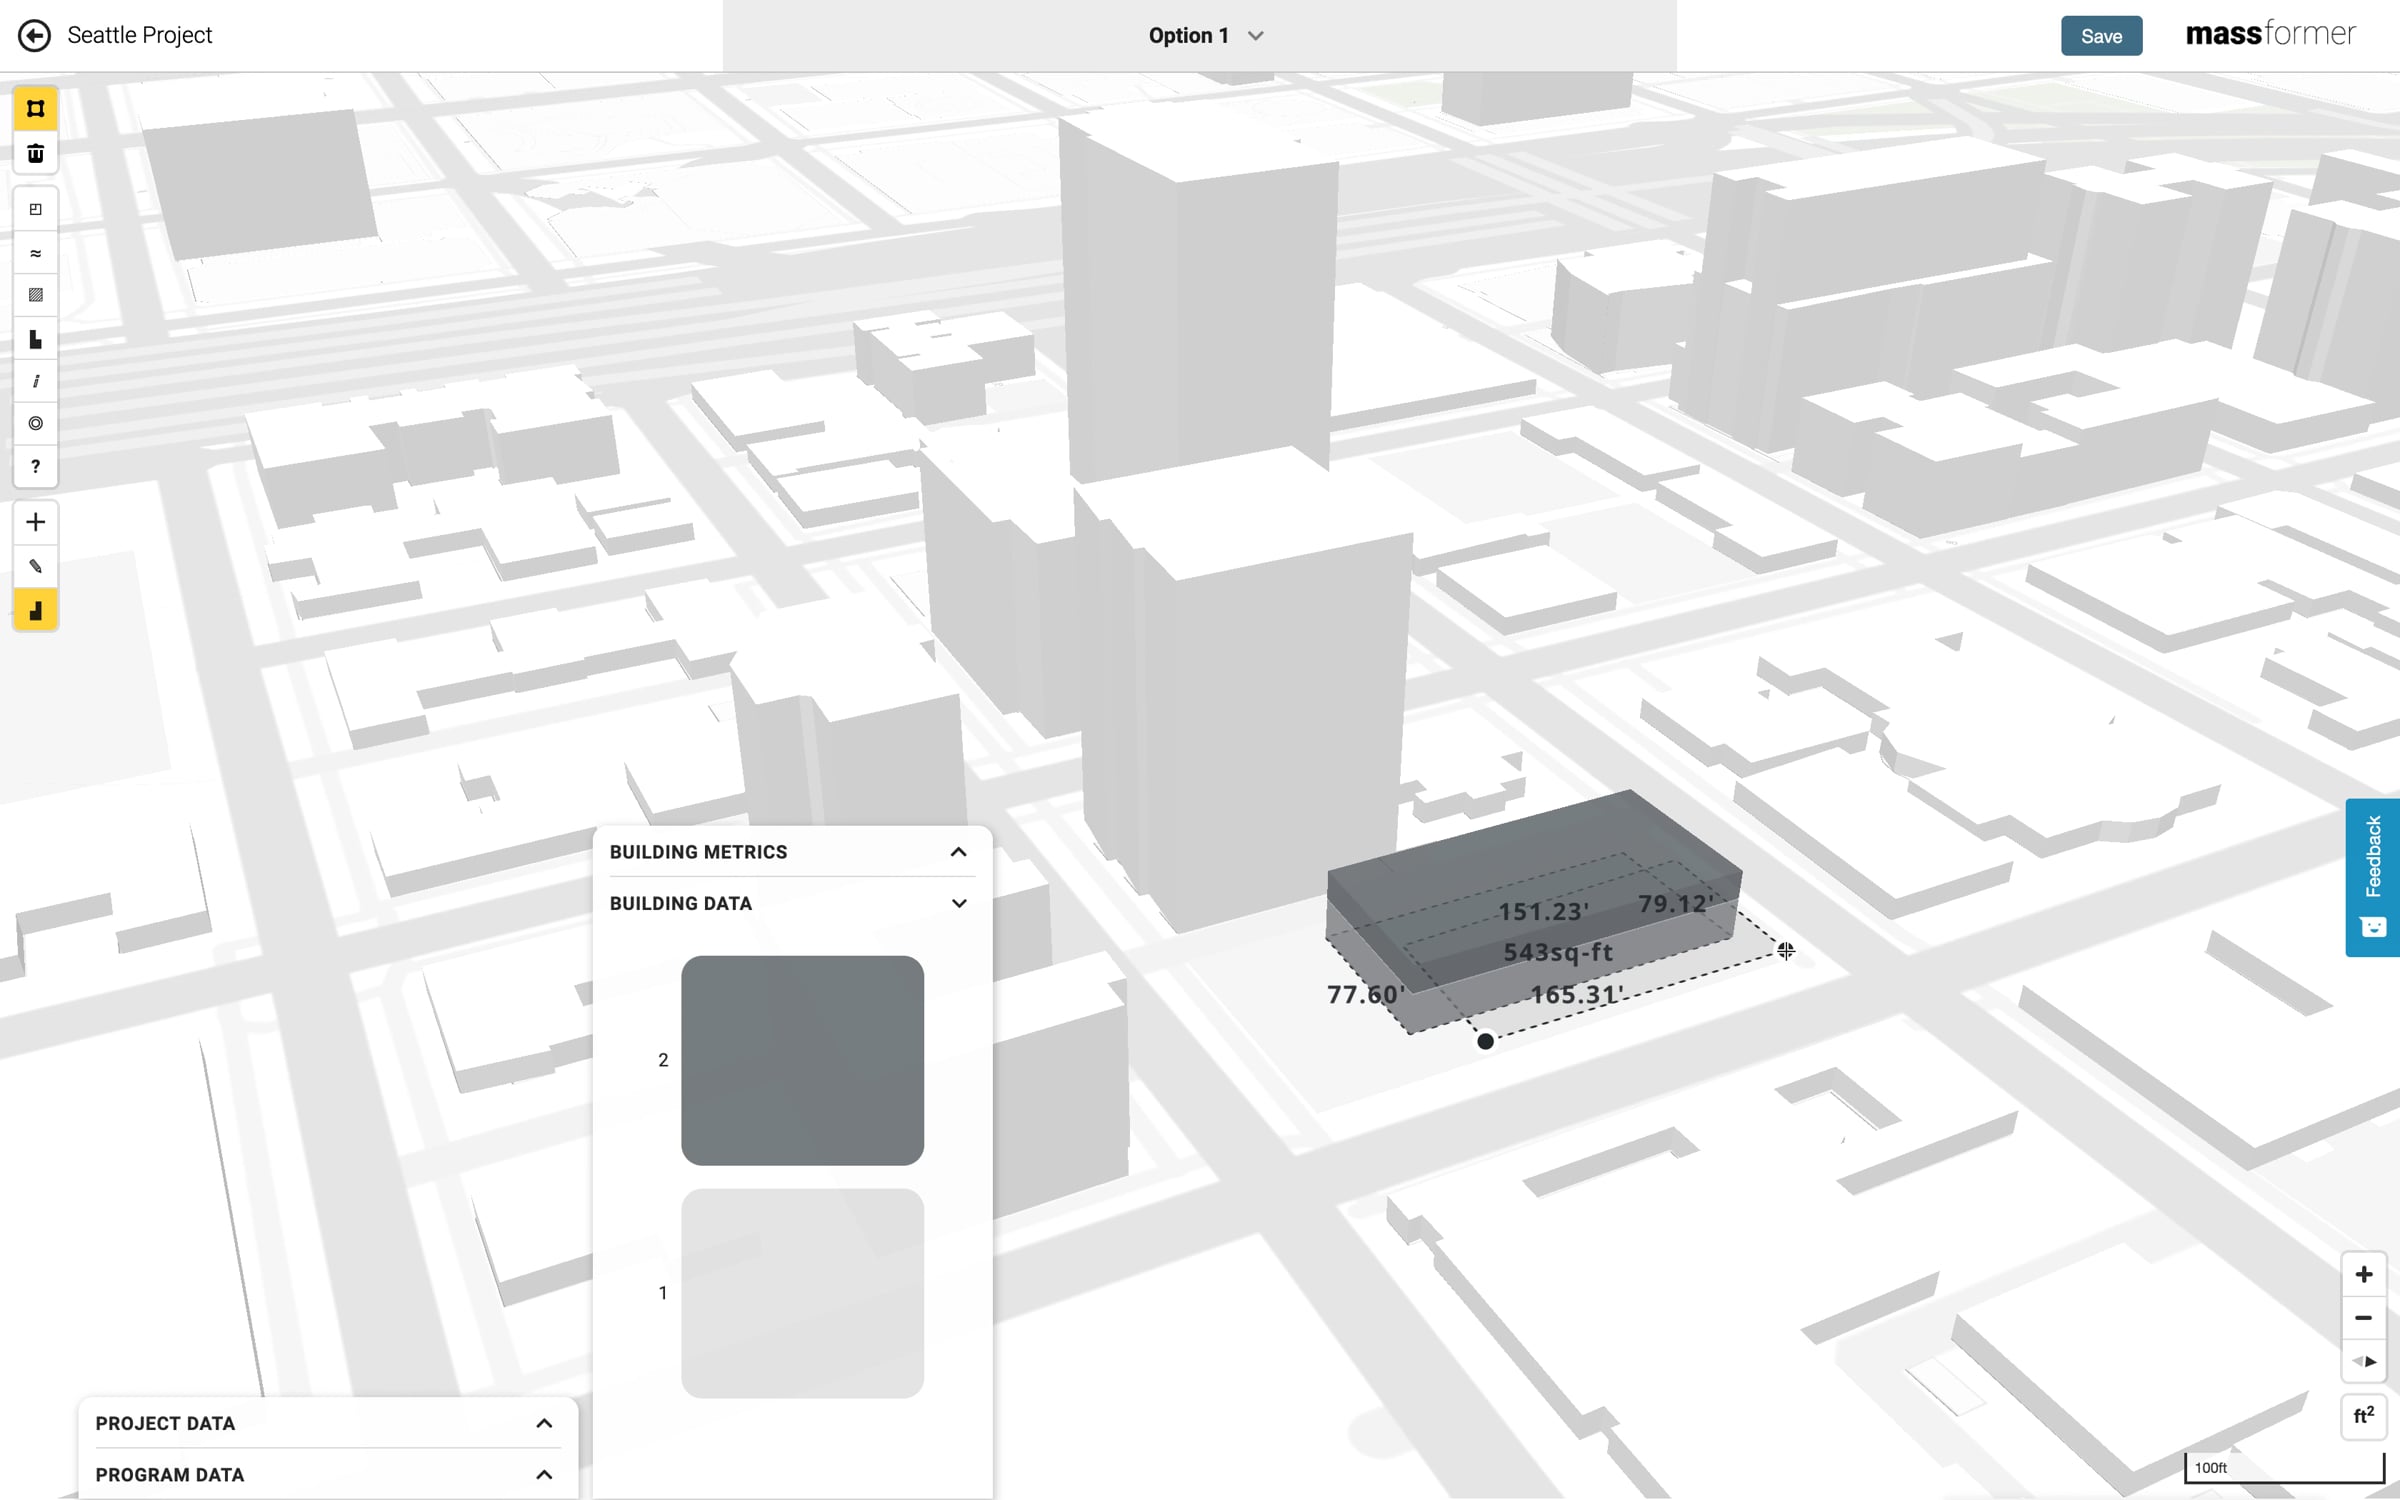Click the back arrow beside Seattle Project
This screenshot has width=2400, height=1500.
click(34, 36)
